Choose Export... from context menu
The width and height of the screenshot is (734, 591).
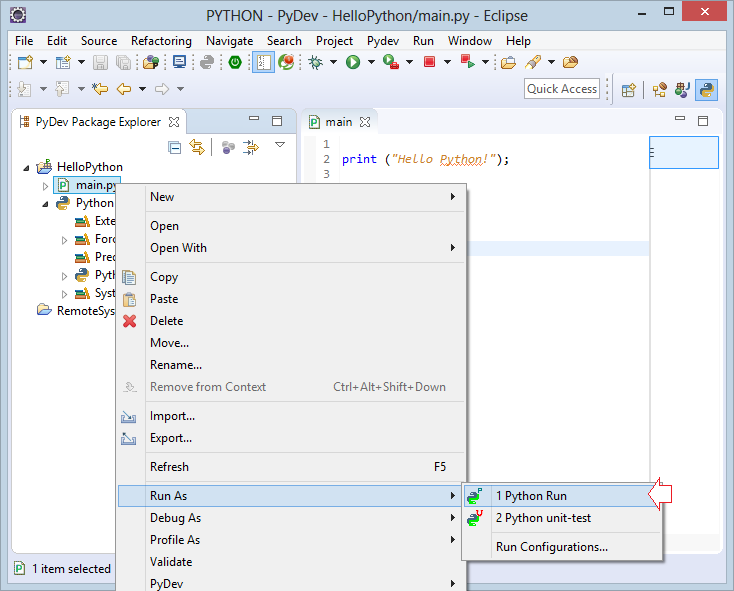tap(292, 438)
